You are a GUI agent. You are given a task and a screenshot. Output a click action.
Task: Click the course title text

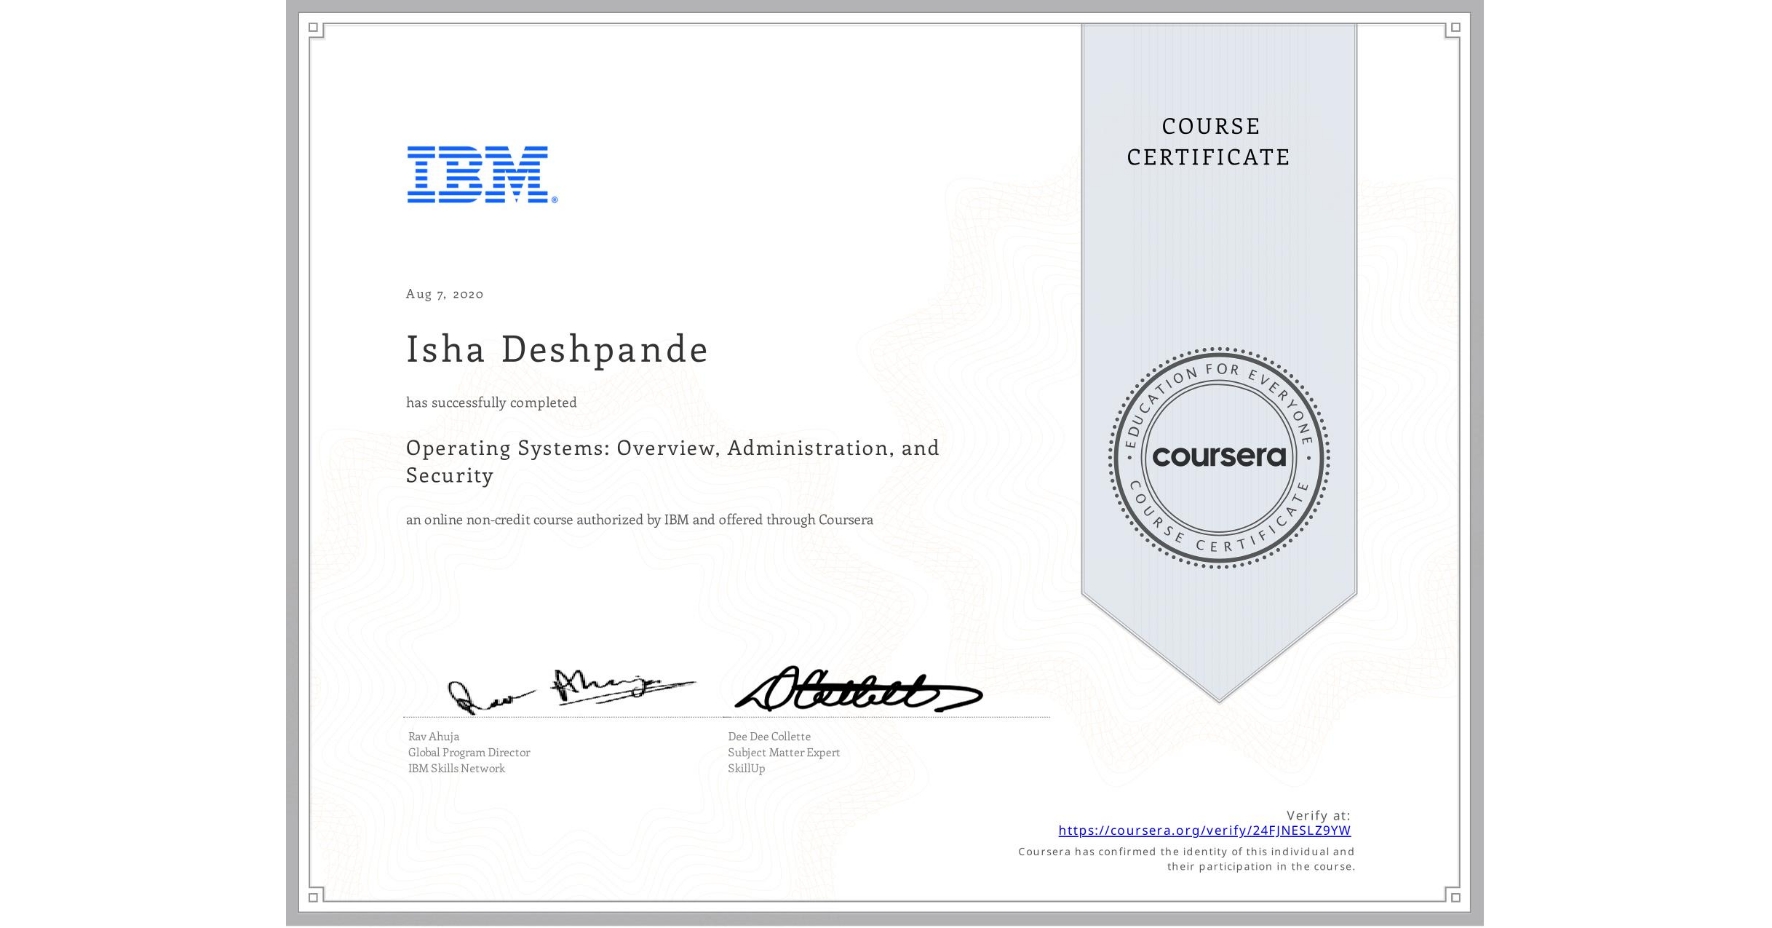[x=671, y=461]
